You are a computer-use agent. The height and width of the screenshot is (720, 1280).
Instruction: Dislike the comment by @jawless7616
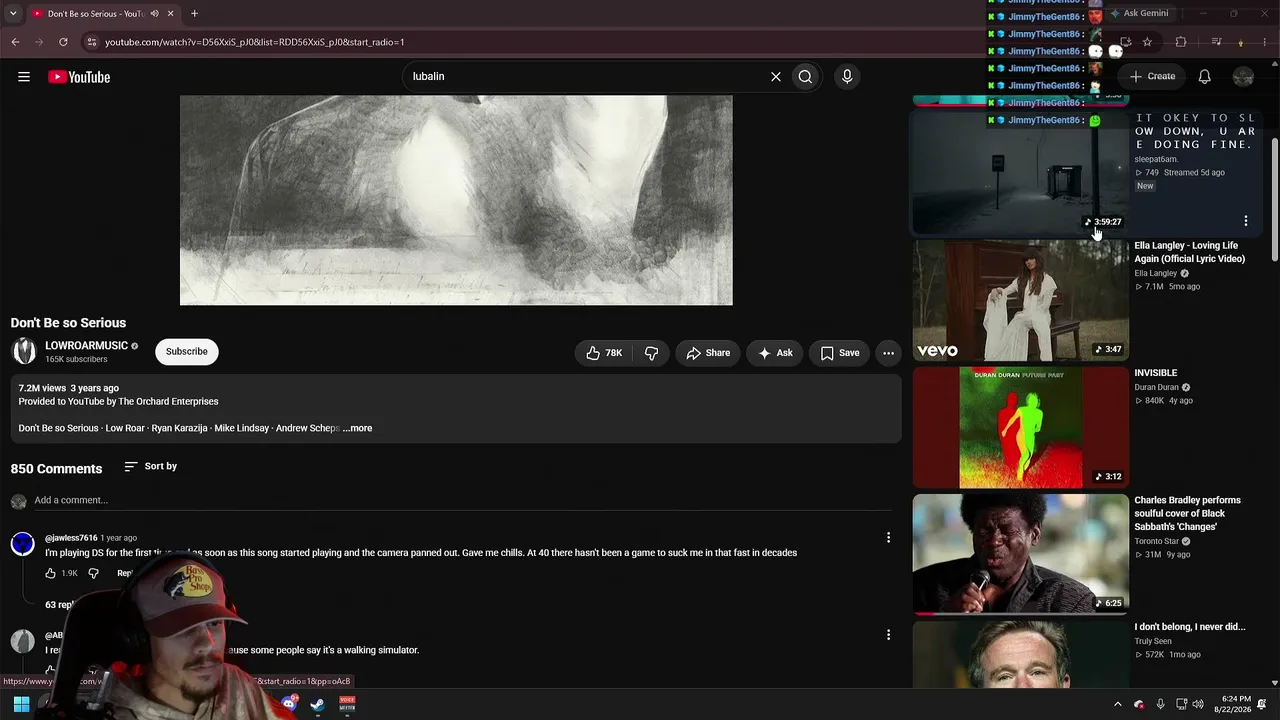click(93, 573)
